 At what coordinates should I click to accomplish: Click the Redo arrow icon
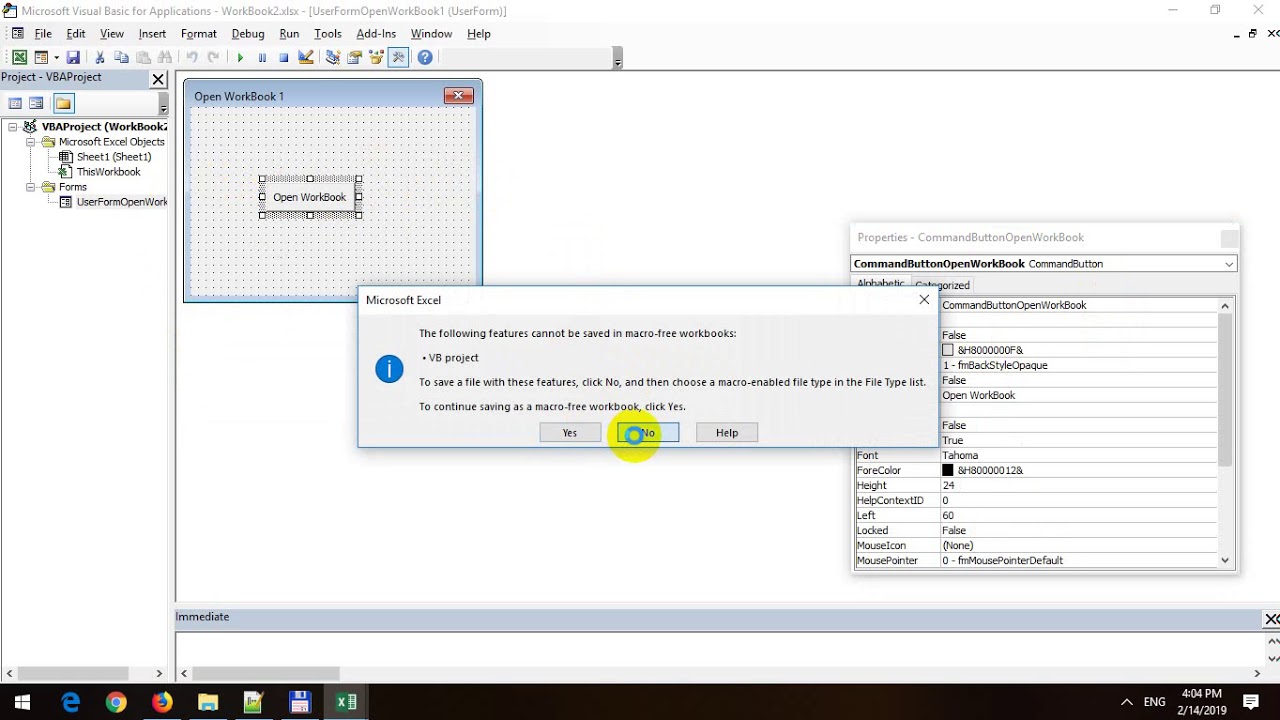pyautogui.click(x=213, y=58)
